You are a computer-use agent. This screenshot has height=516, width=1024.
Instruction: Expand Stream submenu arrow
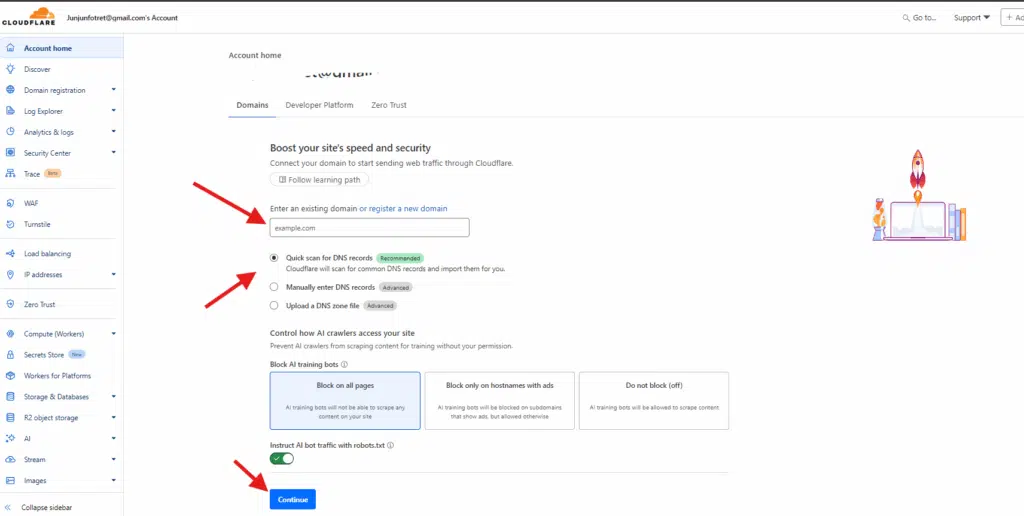pyautogui.click(x=114, y=459)
